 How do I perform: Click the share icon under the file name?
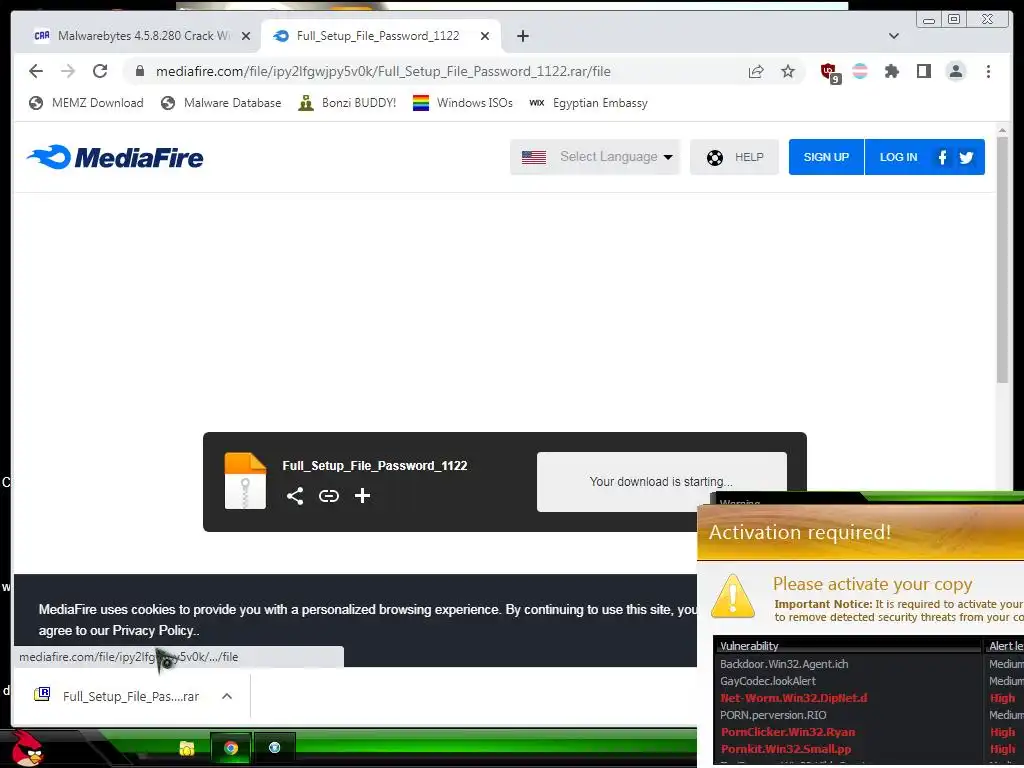tap(295, 496)
